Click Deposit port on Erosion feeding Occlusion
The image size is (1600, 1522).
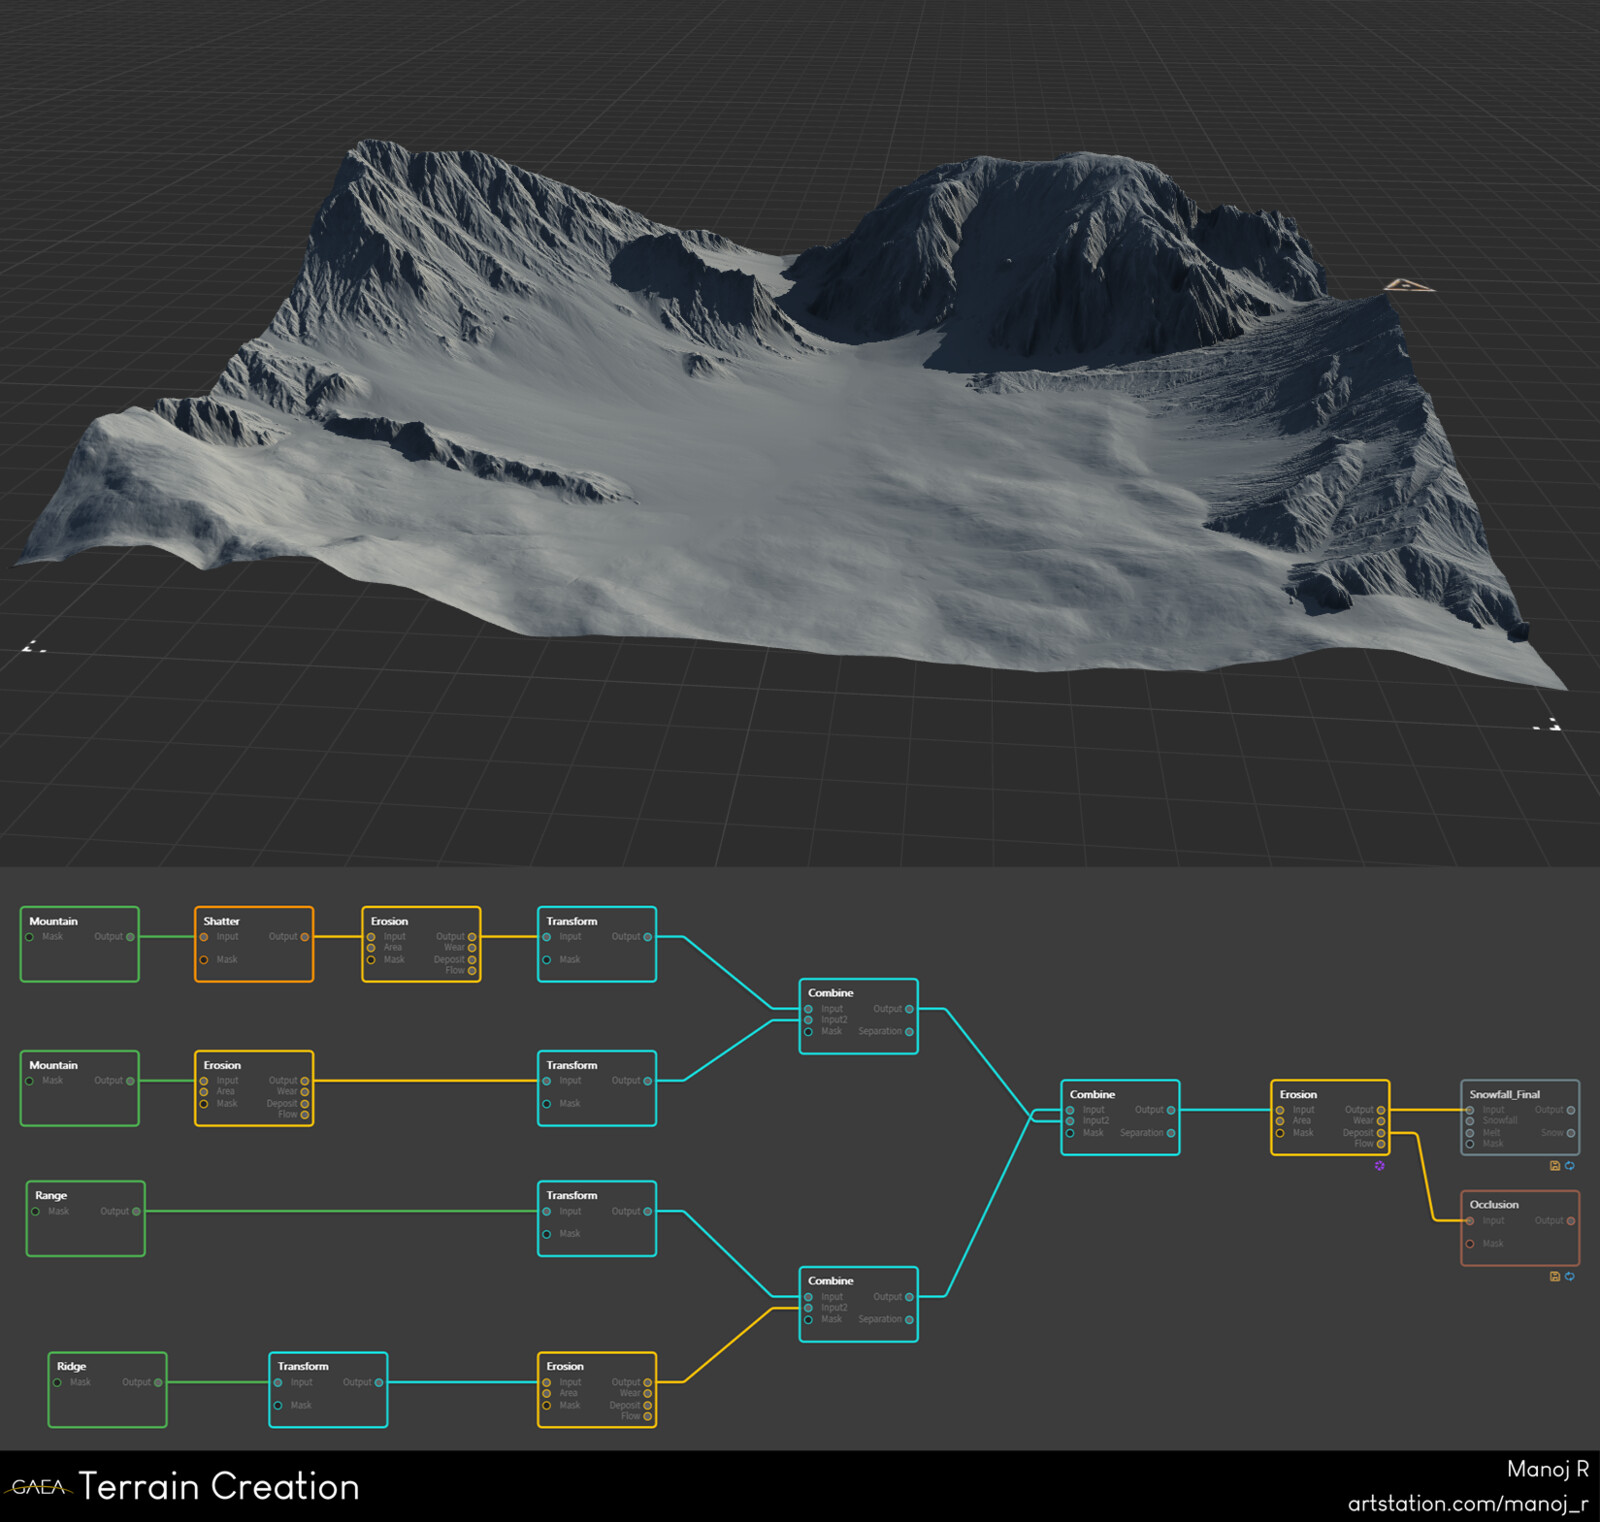click(1381, 1133)
